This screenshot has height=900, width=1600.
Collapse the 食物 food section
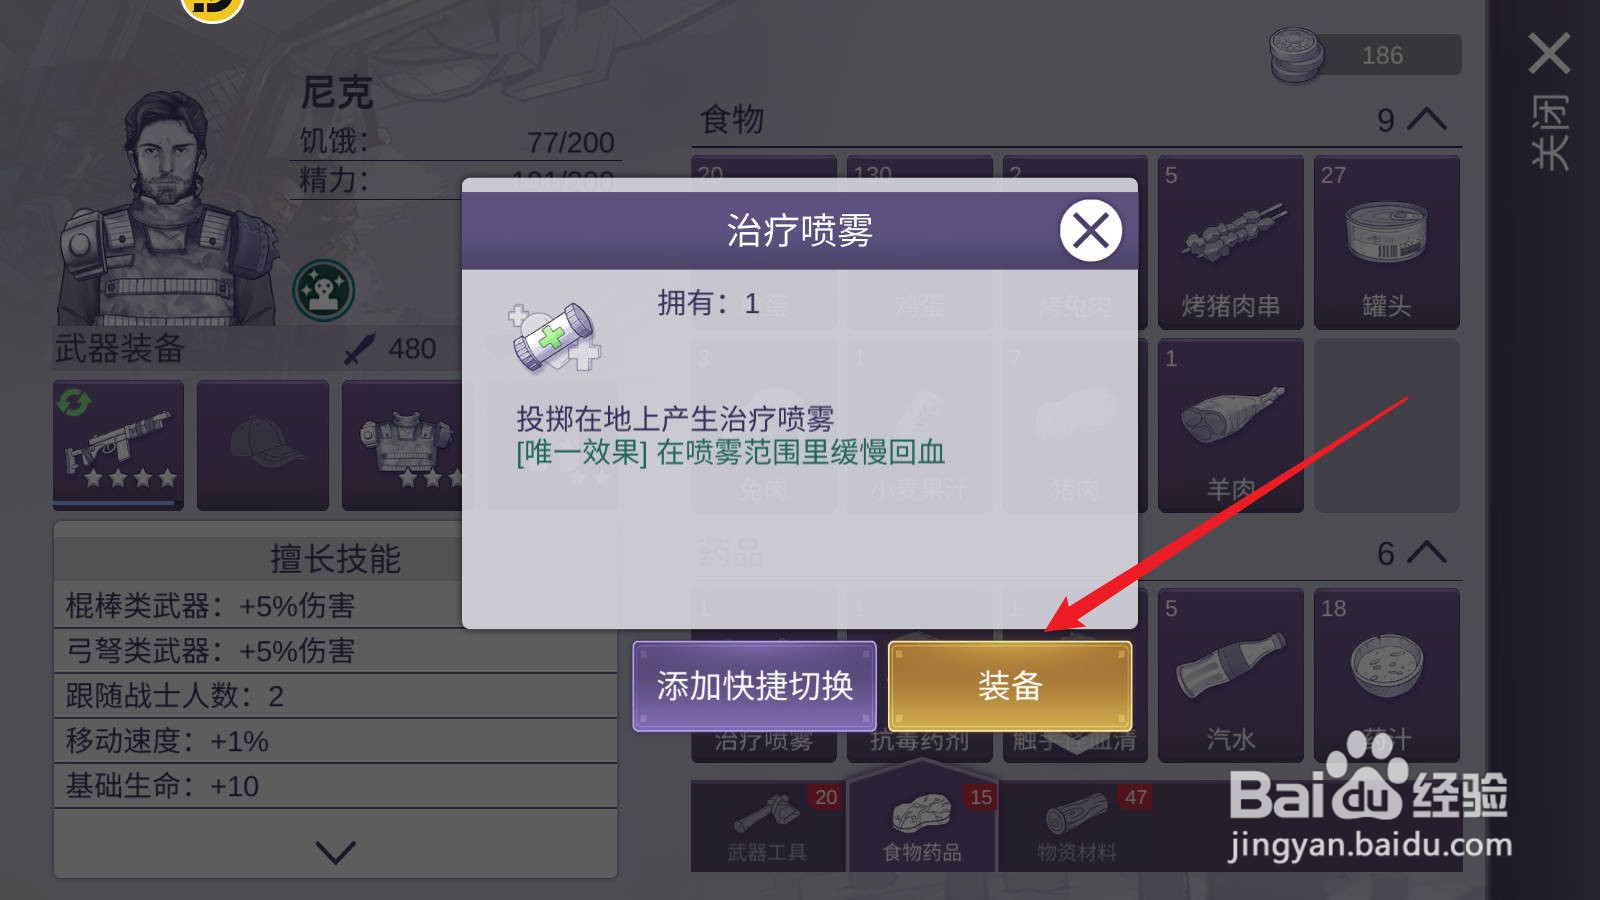point(1427,119)
